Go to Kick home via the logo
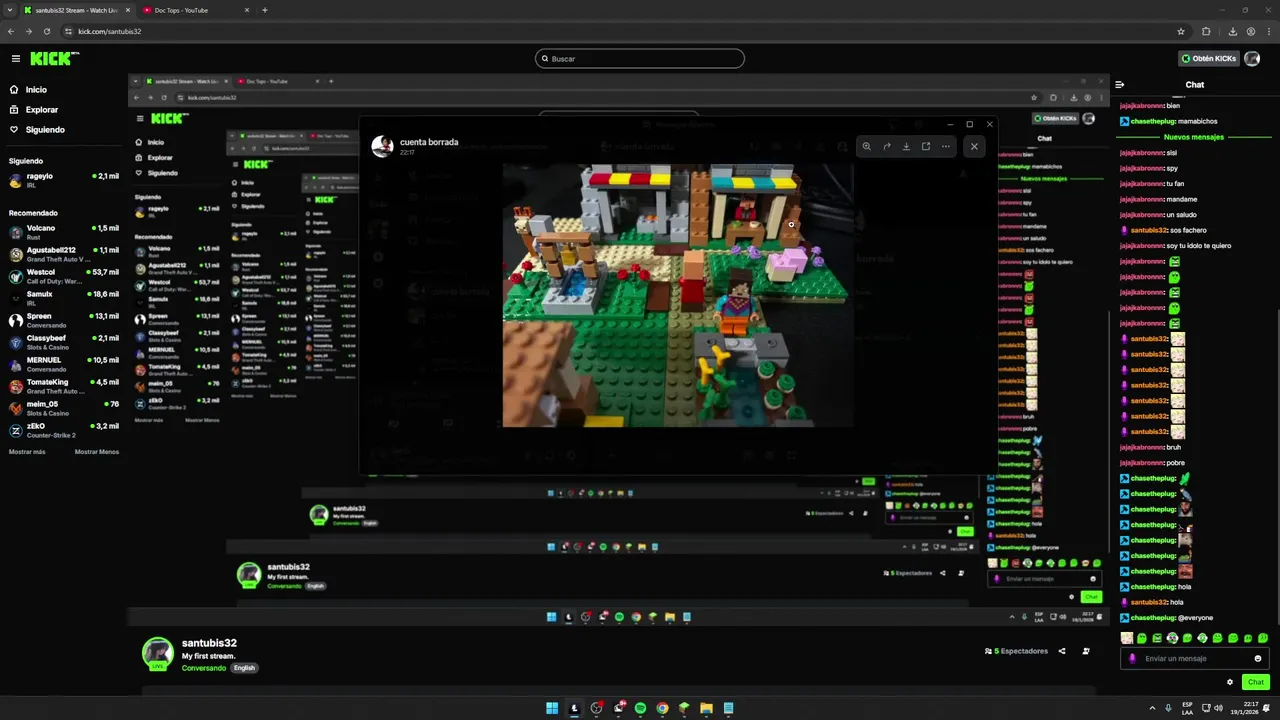1280x720 pixels. click(x=54, y=59)
